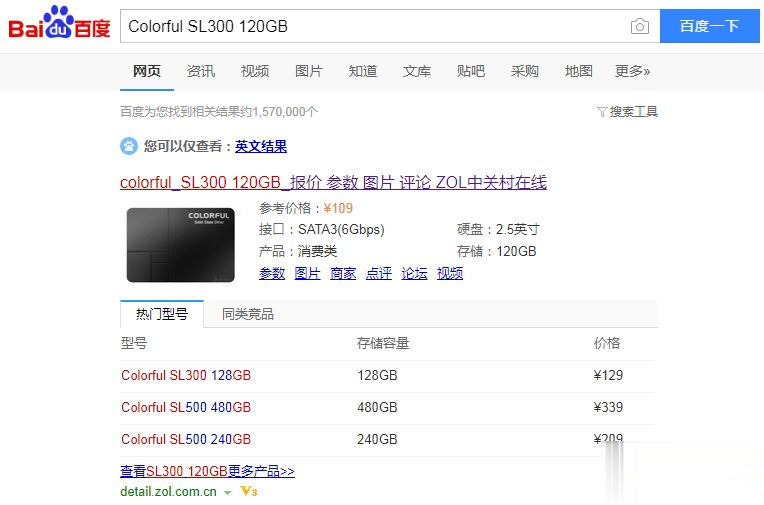Click the 百度一下 search button
Image resolution: width=764 pixels, height=505 pixels.
[x=709, y=26]
